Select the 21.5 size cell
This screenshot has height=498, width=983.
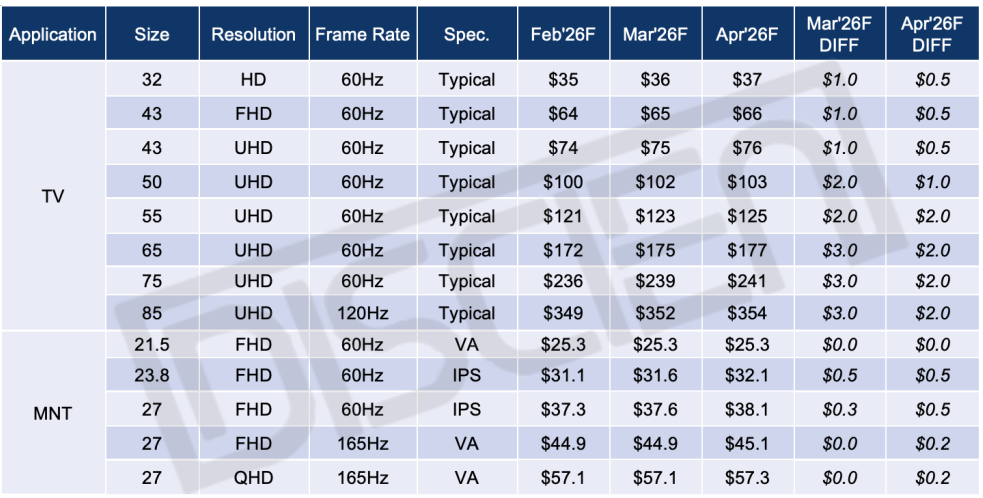point(153,346)
